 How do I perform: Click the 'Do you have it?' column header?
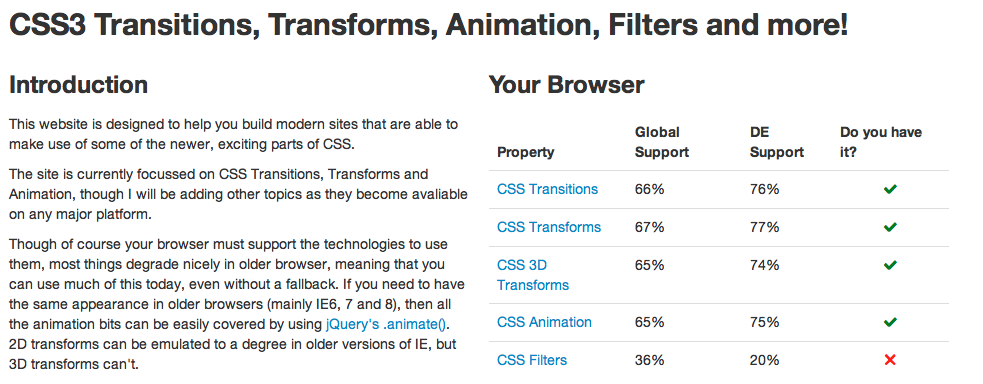click(881, 142)
